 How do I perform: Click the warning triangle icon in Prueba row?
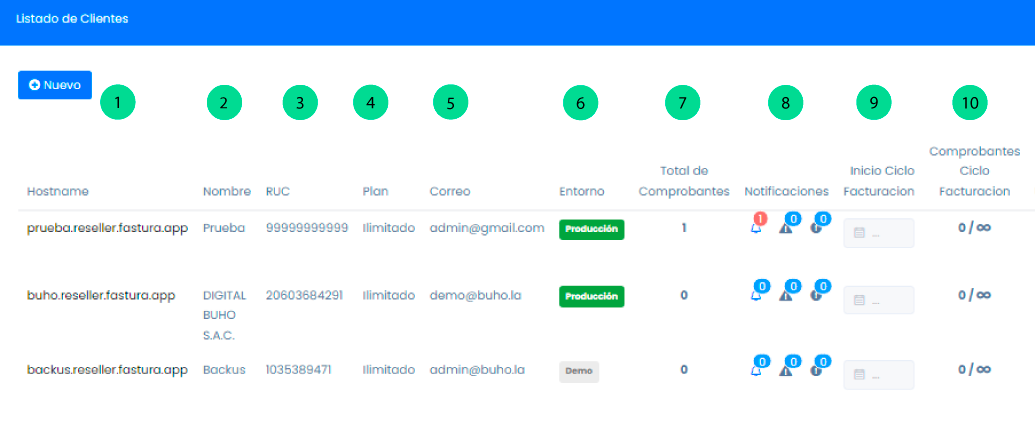pos(786,228)
